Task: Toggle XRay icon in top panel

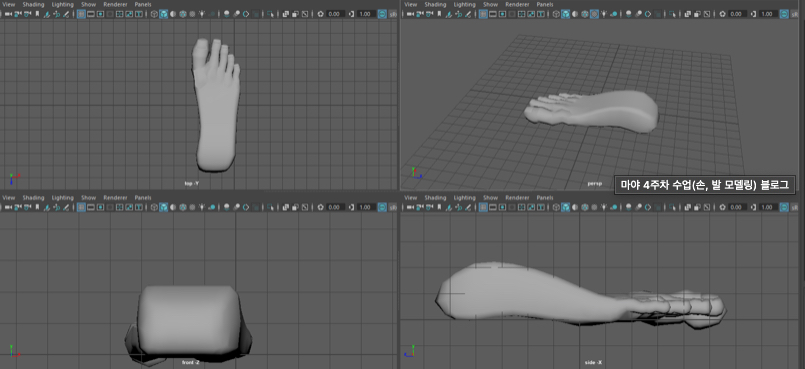Action: 285,14
